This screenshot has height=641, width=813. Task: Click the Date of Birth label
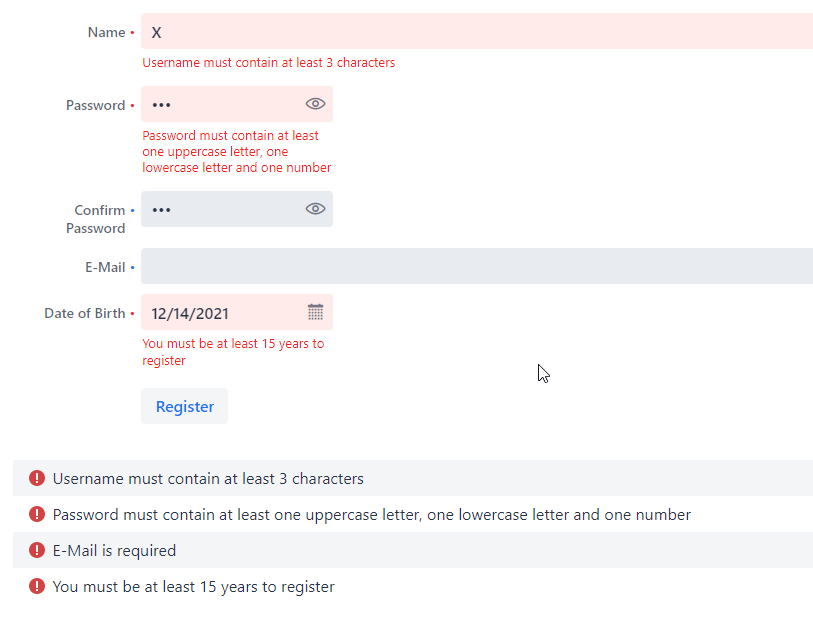[x=85, y=313]
